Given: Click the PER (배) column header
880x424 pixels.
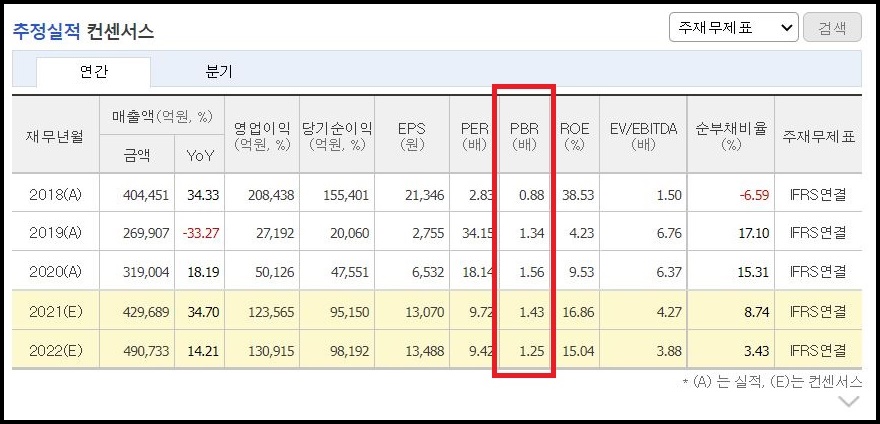Looking at the screenshot, I should point(474,136).
